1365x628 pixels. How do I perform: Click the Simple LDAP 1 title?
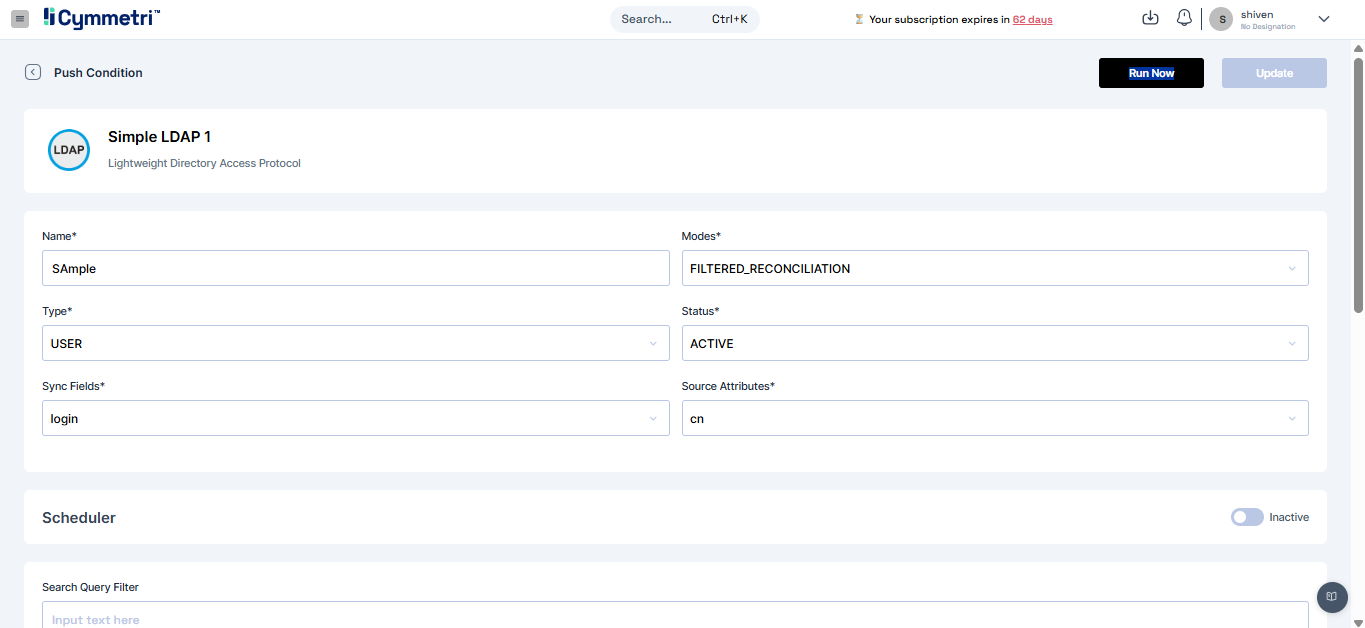coord(159,137)
